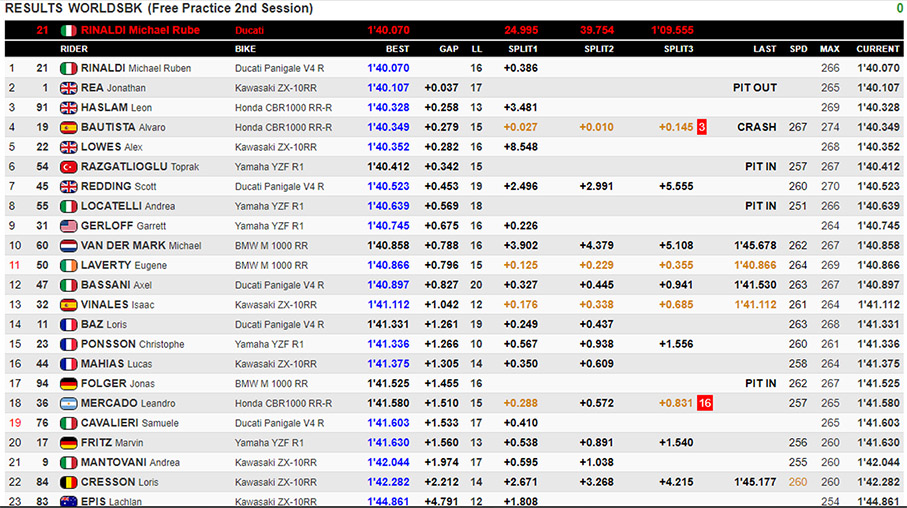The image size is (907, 508).
Task: Click the Argentine flag next to MERCADO Leandro
Action: click(x=68, y=403)
